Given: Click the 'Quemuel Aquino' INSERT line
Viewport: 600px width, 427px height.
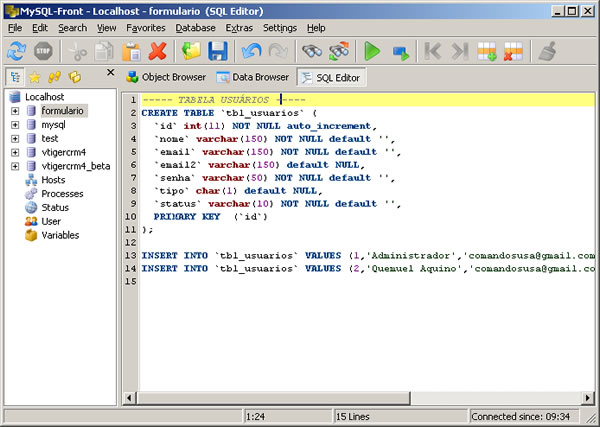Looking at the screenshot, I should tap(368, 269).
